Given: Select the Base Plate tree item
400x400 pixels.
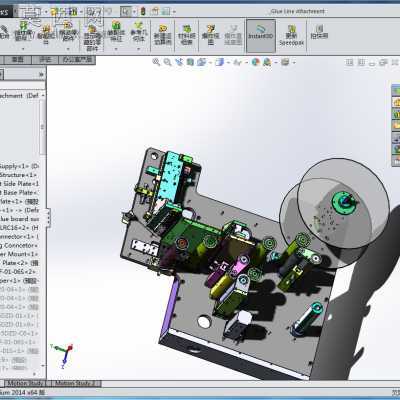Looking at the screenshot, I should pos(19,192).
